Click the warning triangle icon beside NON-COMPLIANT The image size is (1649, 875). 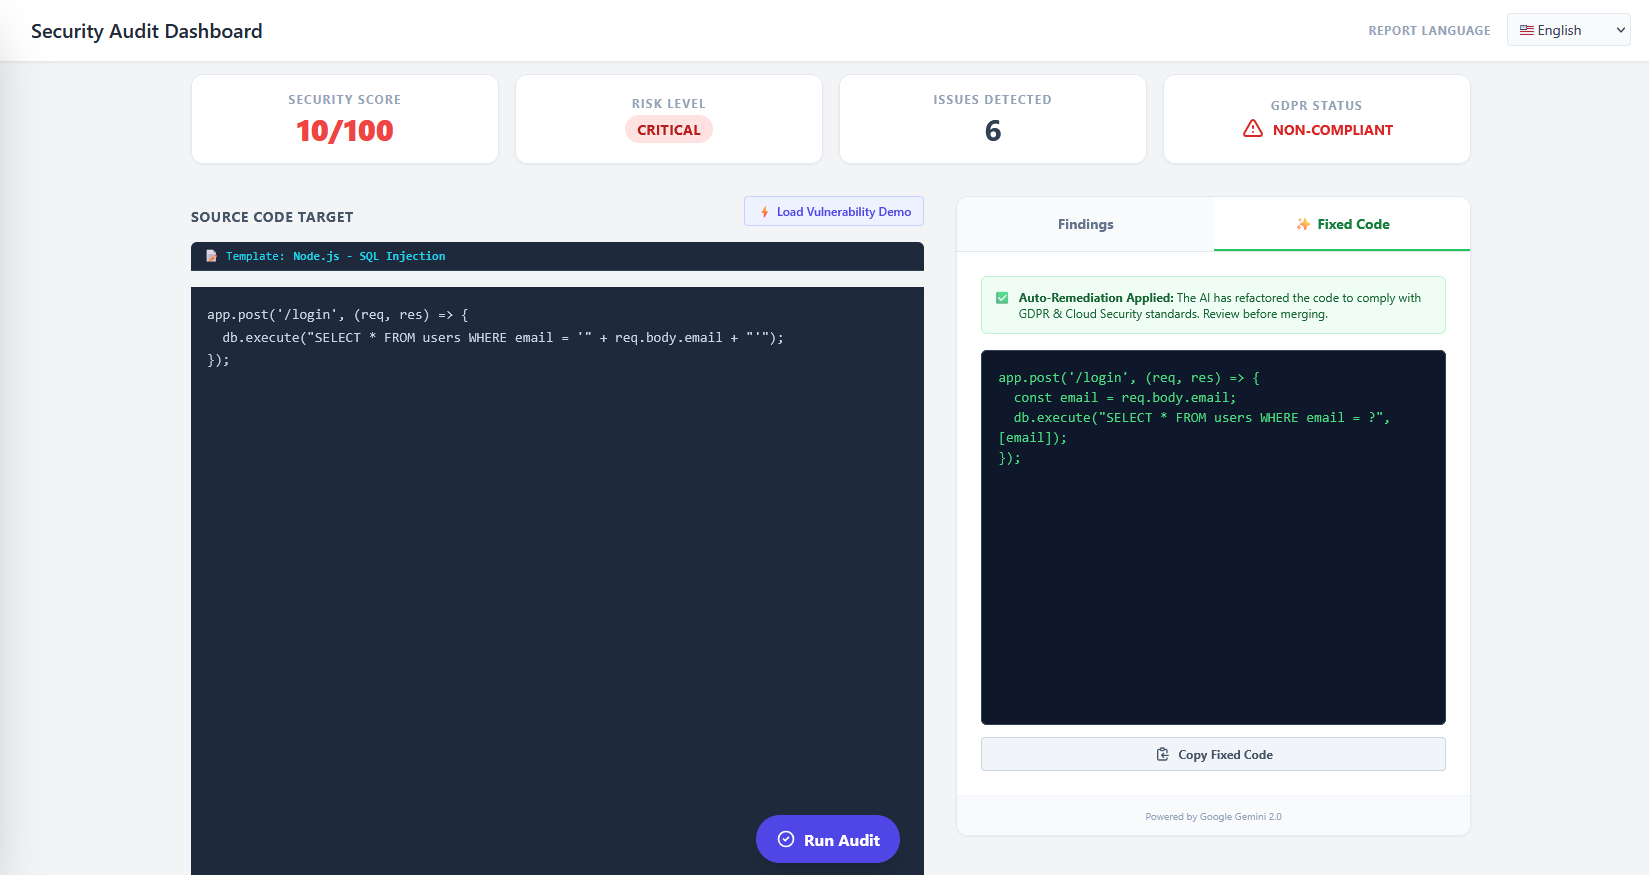point(1253,129)
